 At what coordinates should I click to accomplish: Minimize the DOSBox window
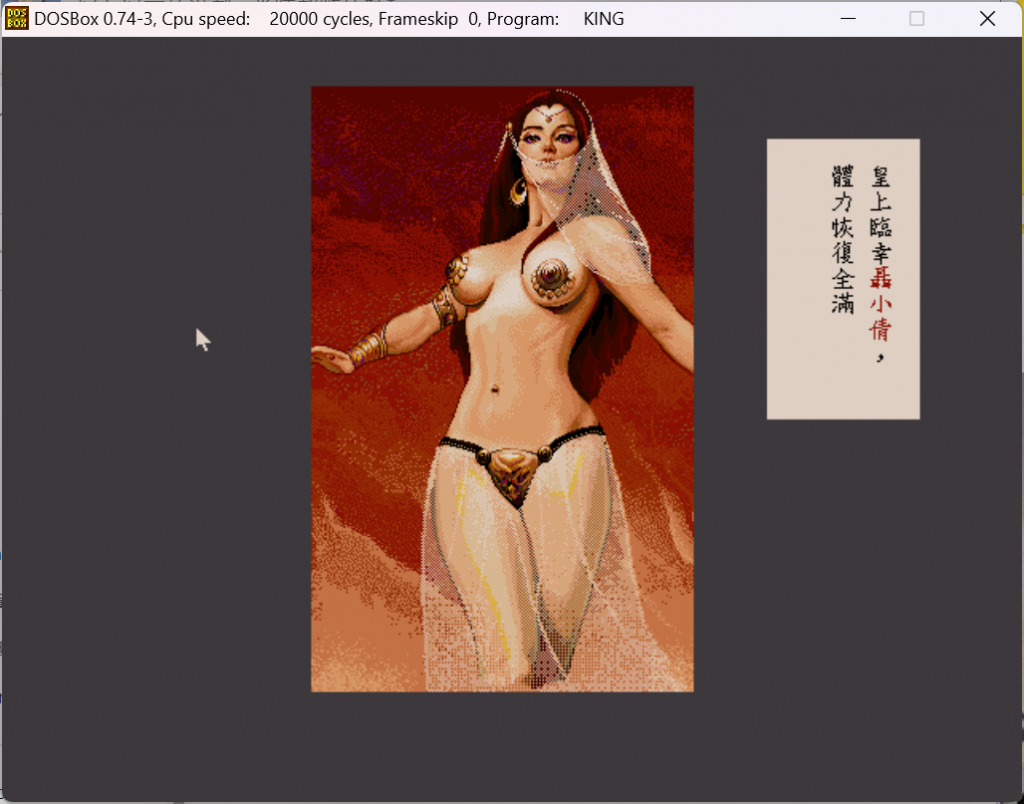848,19
